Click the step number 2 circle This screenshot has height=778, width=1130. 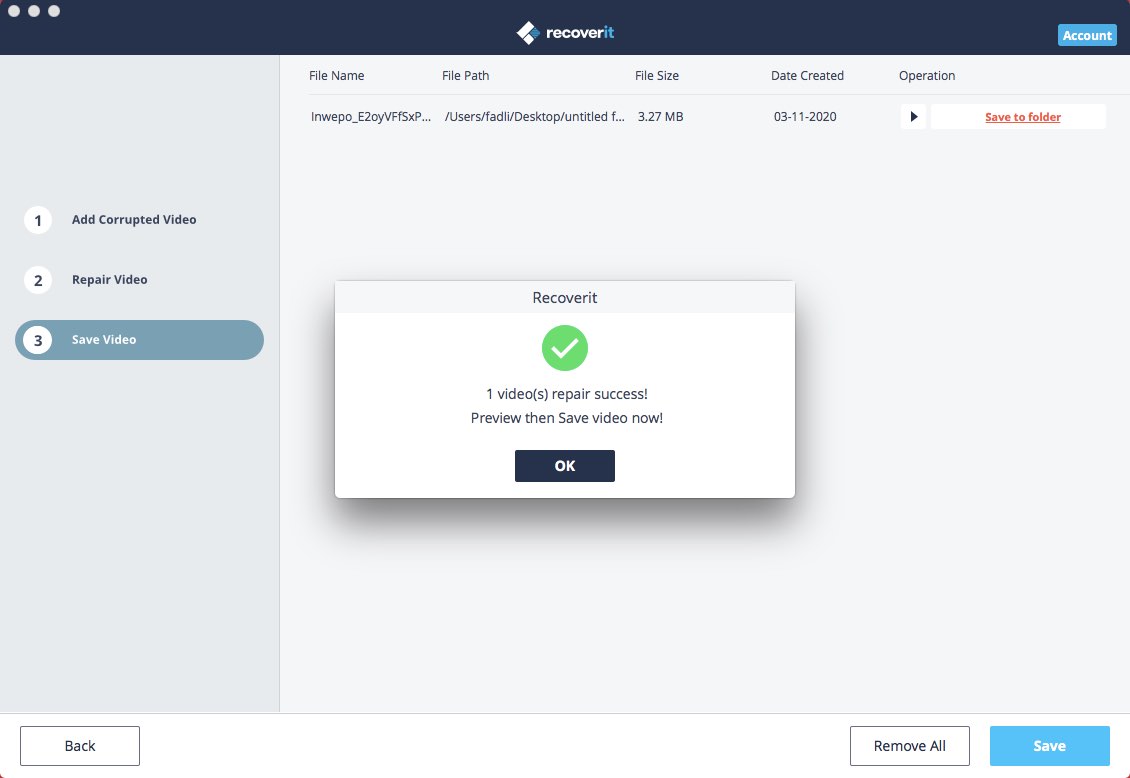[37, 280]
